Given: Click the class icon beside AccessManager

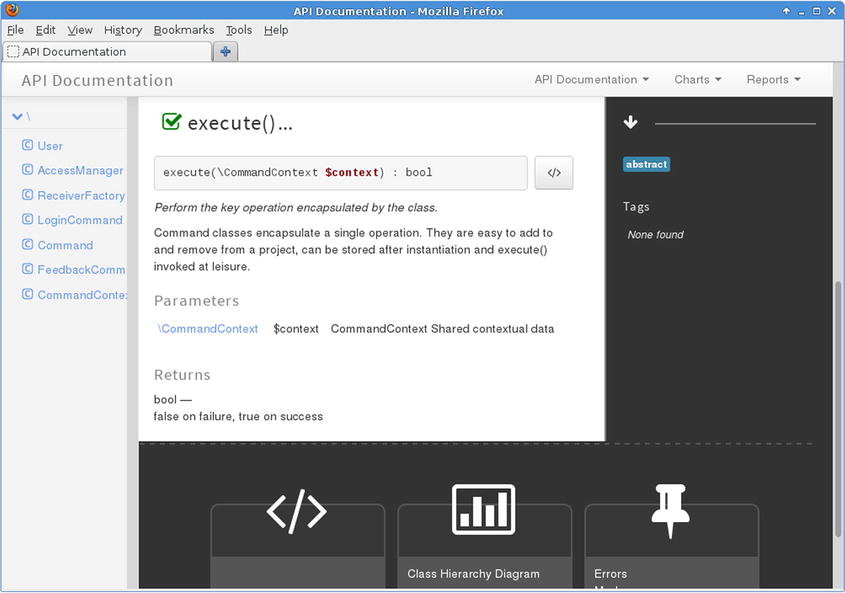Looking at the screenshot, I should pyautogui.click(x=27, y=170).
